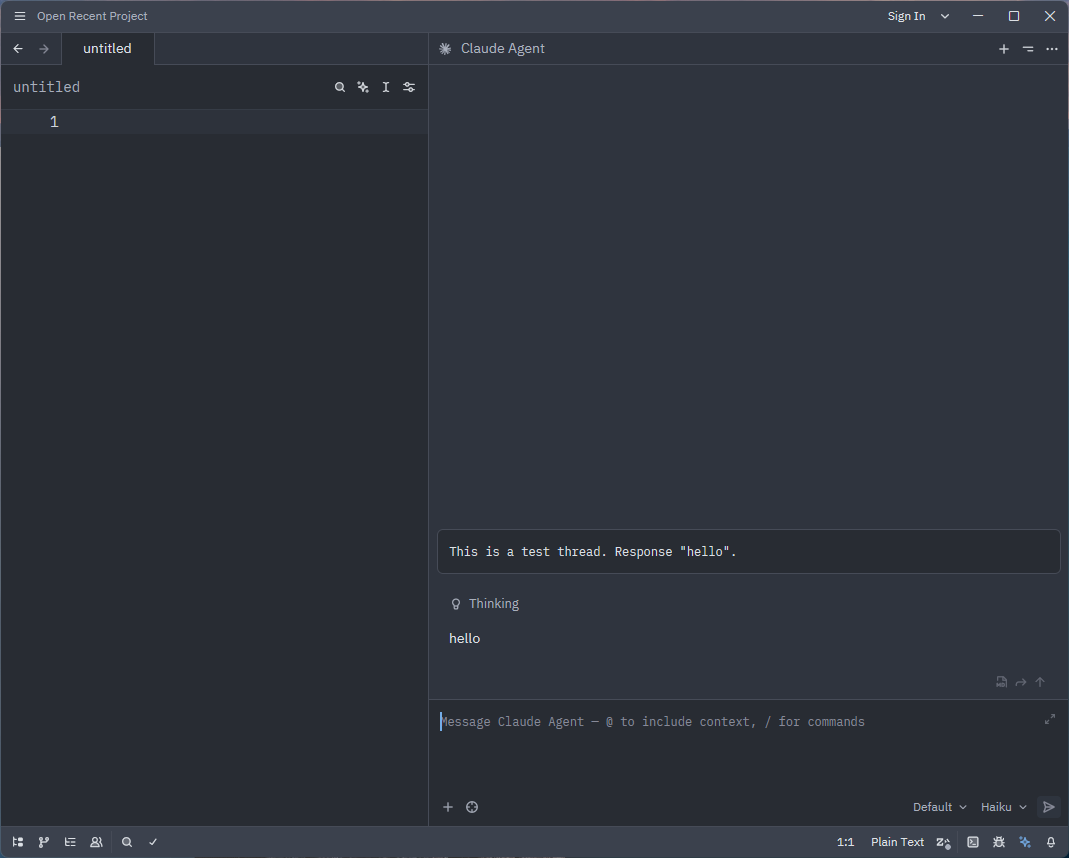Open agent panel options menu lines icon
1069x858 pixels.
tap(1028, 48)
